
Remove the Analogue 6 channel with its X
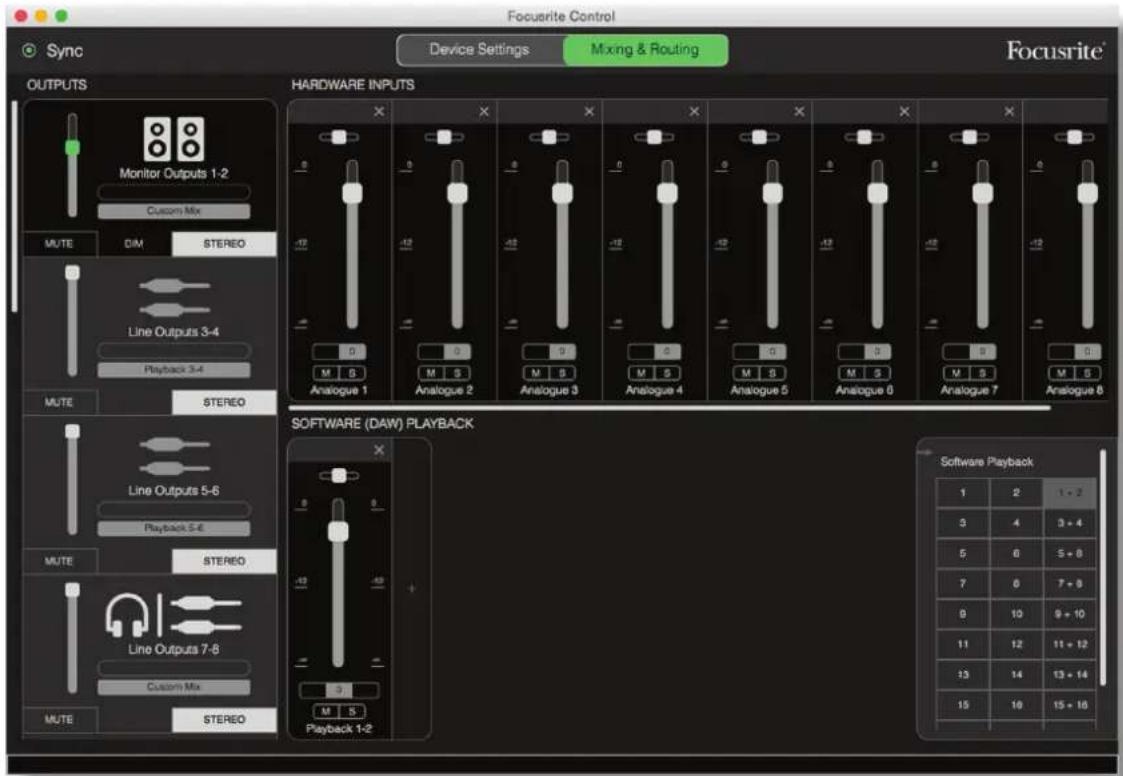[905, 111]
